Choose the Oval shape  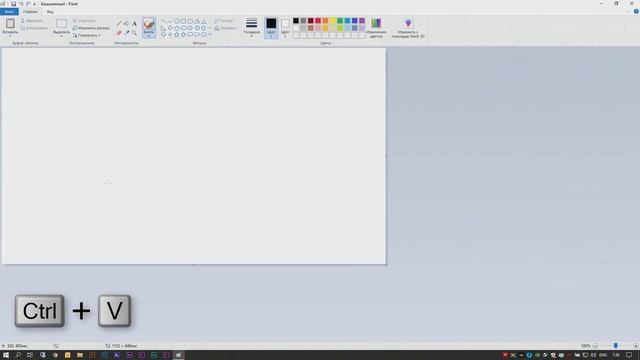[x=177, y=21]
